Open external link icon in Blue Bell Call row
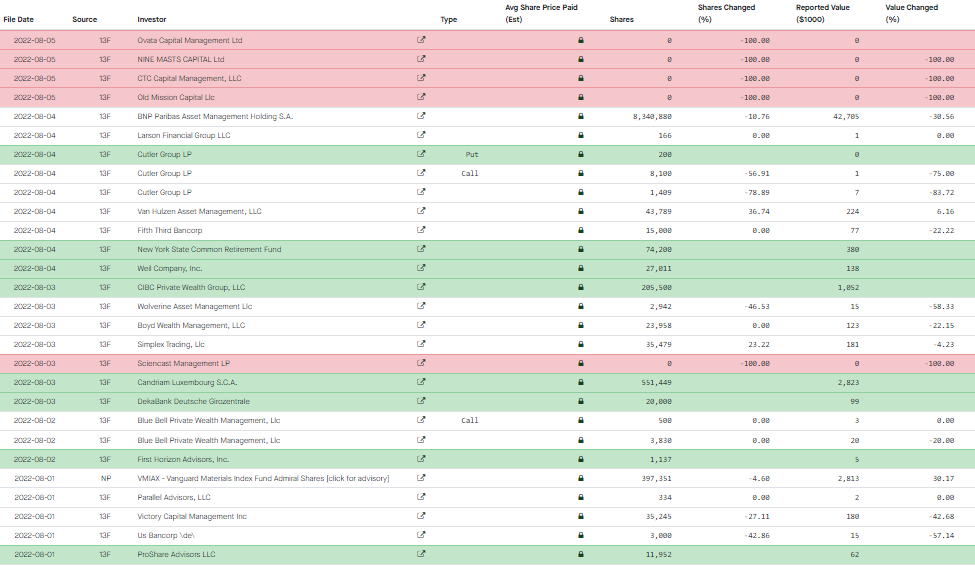This screenshot has width=975, height=566. click(421, 420)
